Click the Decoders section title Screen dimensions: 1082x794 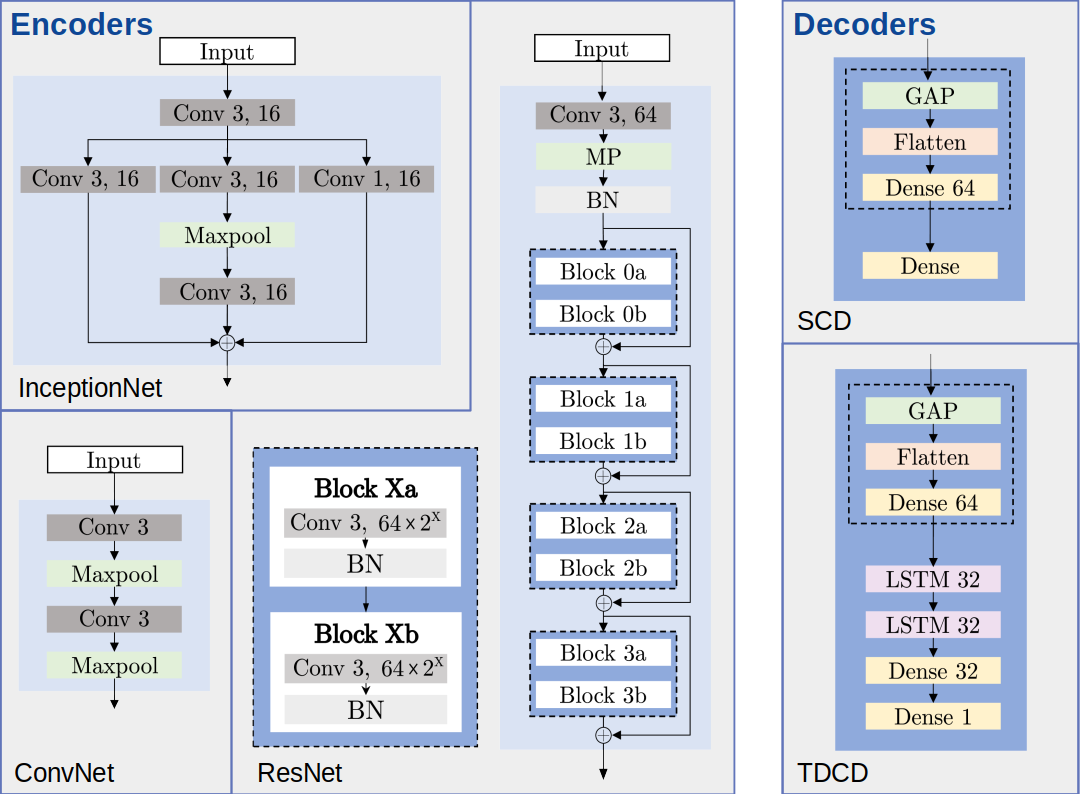(864, 25)
